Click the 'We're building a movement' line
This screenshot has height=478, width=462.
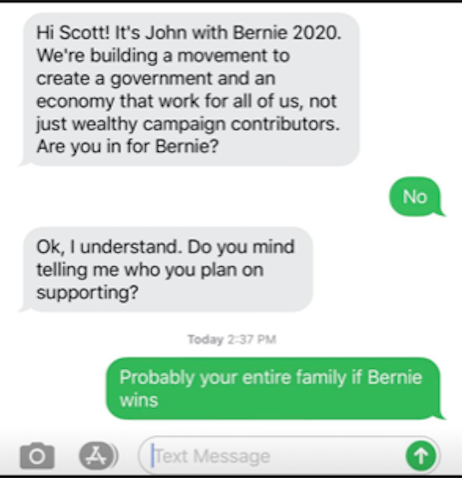click(x=163, y=55)
